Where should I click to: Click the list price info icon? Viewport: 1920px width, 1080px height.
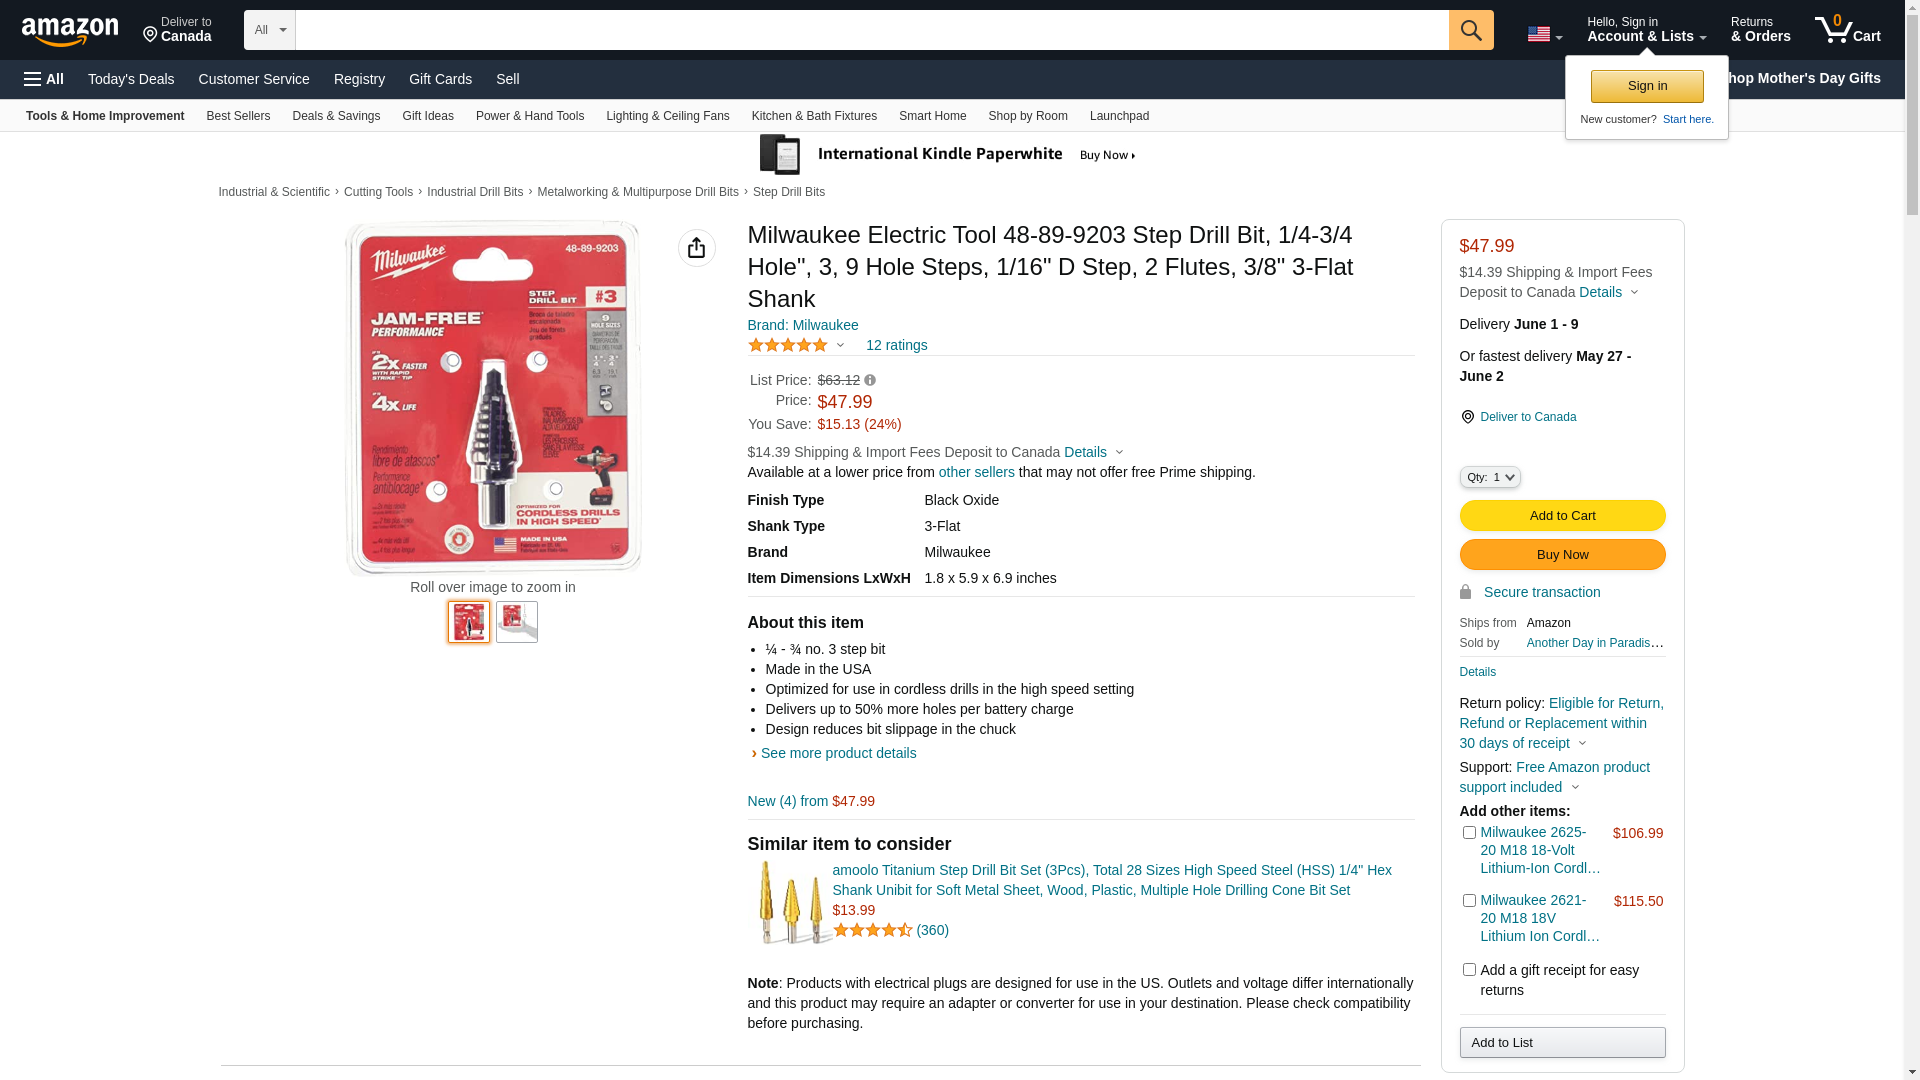(x=870, y=380)
